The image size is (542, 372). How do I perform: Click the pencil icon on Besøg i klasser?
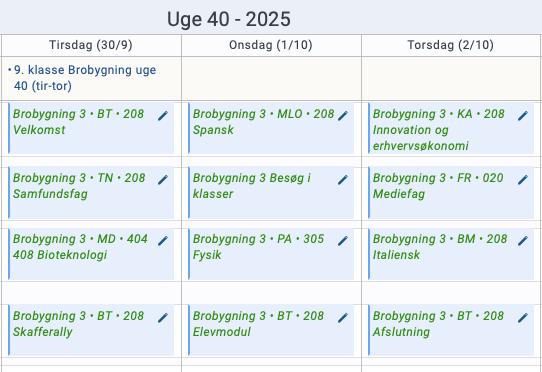coord(343,180)
